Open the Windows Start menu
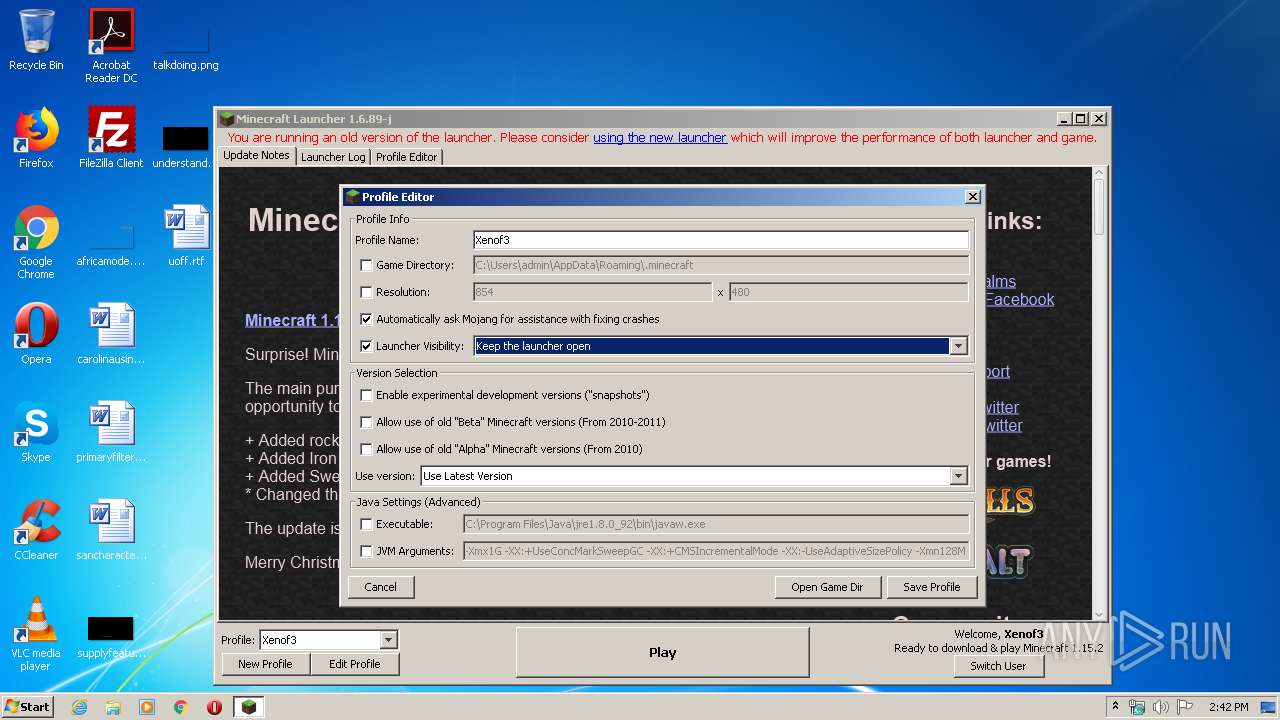 click(x=29, y=707)
